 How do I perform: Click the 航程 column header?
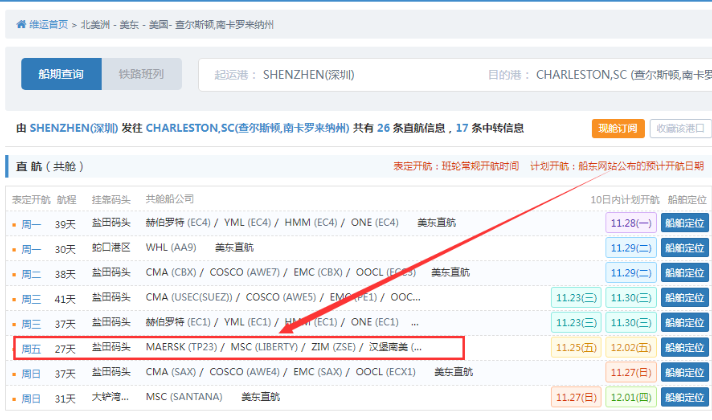[x=66, y=200]
